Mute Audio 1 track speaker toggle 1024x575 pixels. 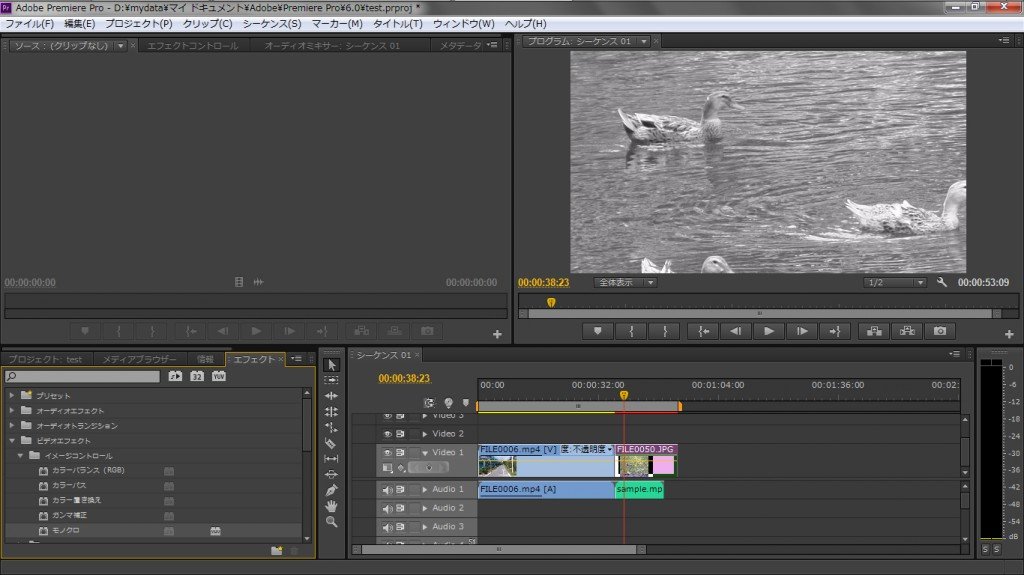point(387,489)
